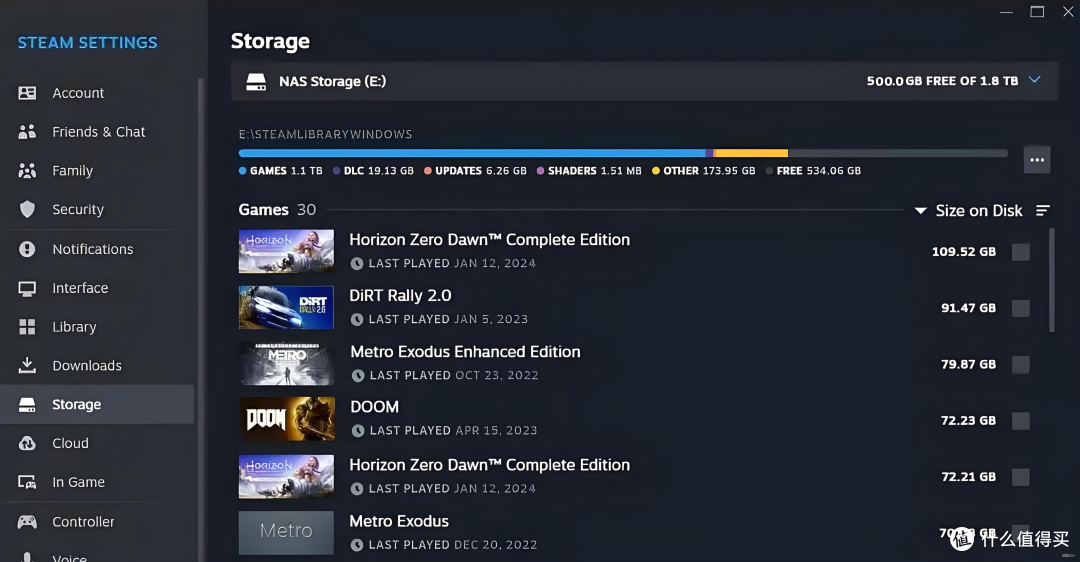
Task: Tick the 109.52 GB Horizon Zero Dawn checkbox
Action: point(1021,252)
